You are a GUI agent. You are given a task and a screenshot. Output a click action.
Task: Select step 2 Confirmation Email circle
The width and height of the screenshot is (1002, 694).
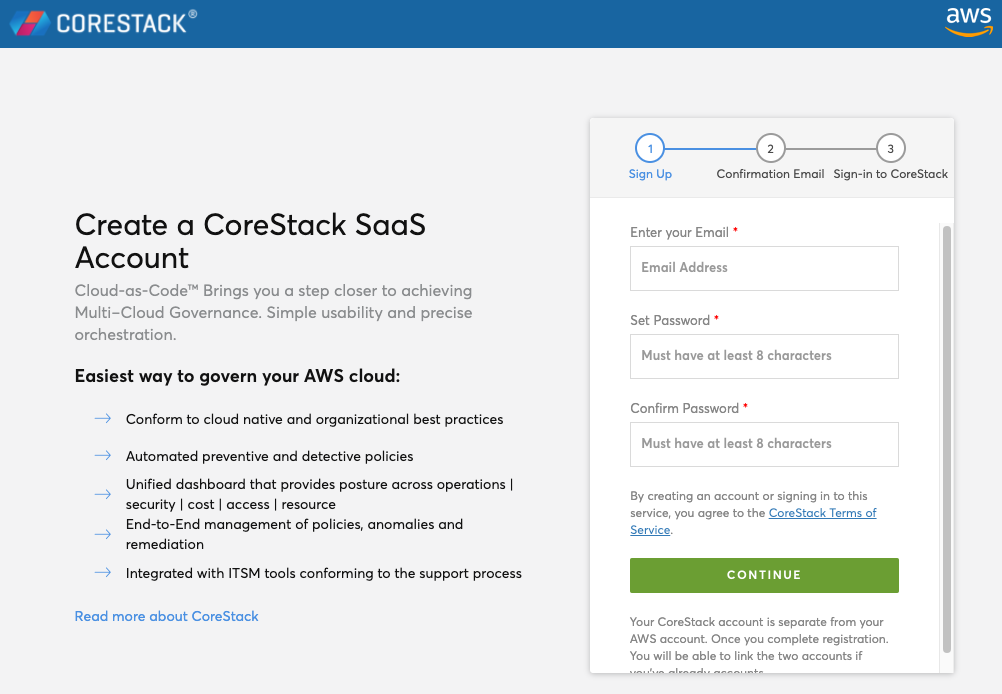(770, 148)
